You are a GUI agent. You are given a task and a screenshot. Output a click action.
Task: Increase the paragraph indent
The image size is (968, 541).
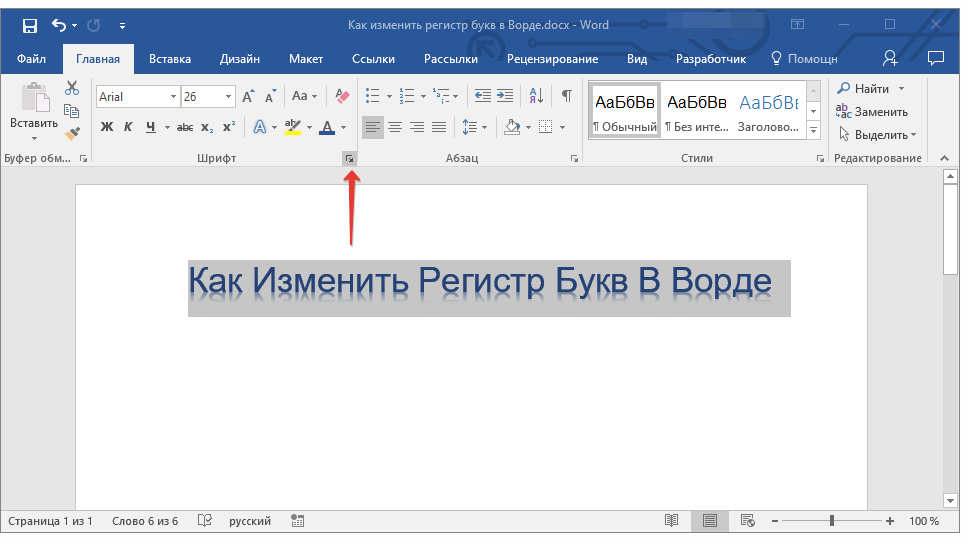[x=505, y=96]
